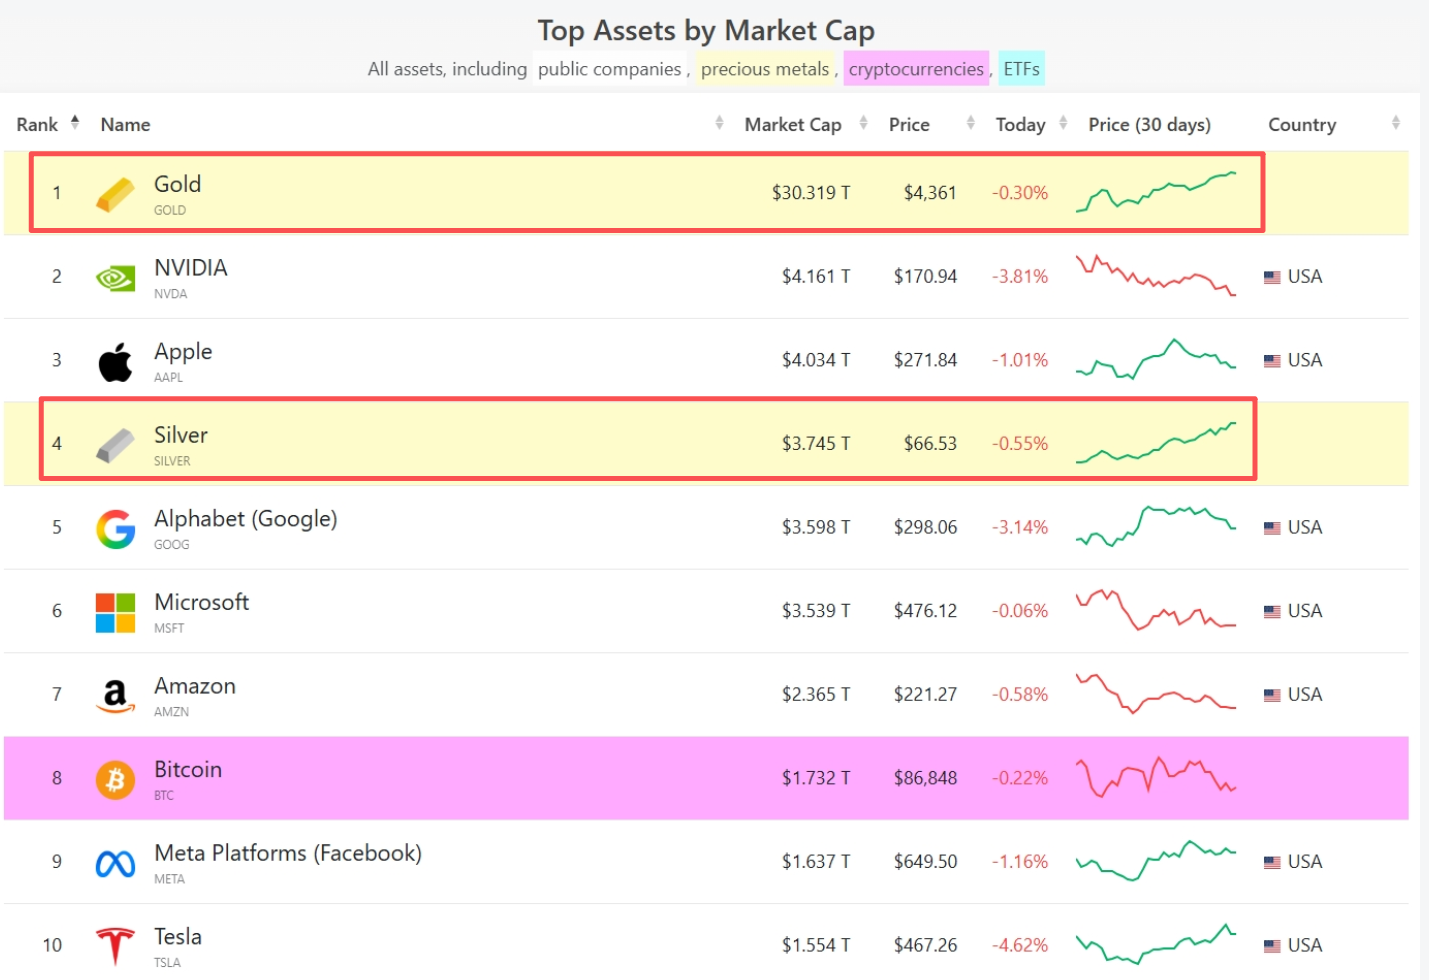Sort by the Today column header

tap(1020, 125)
